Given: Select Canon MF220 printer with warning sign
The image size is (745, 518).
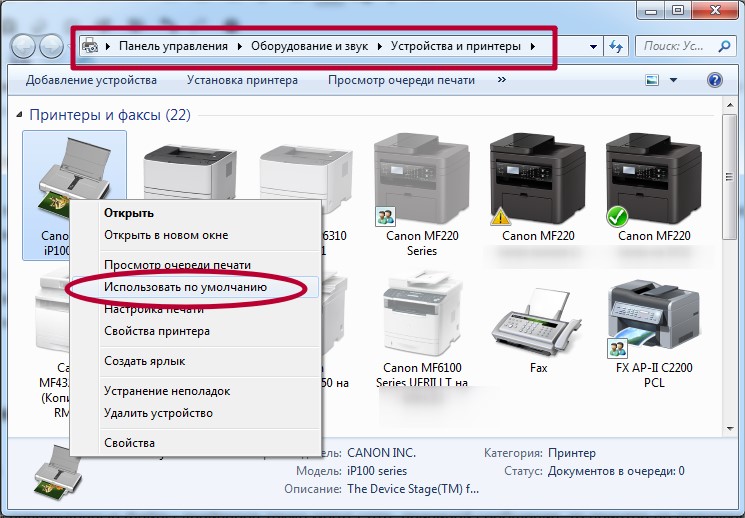Looking at the screenshot, I should tap(538, 187).
